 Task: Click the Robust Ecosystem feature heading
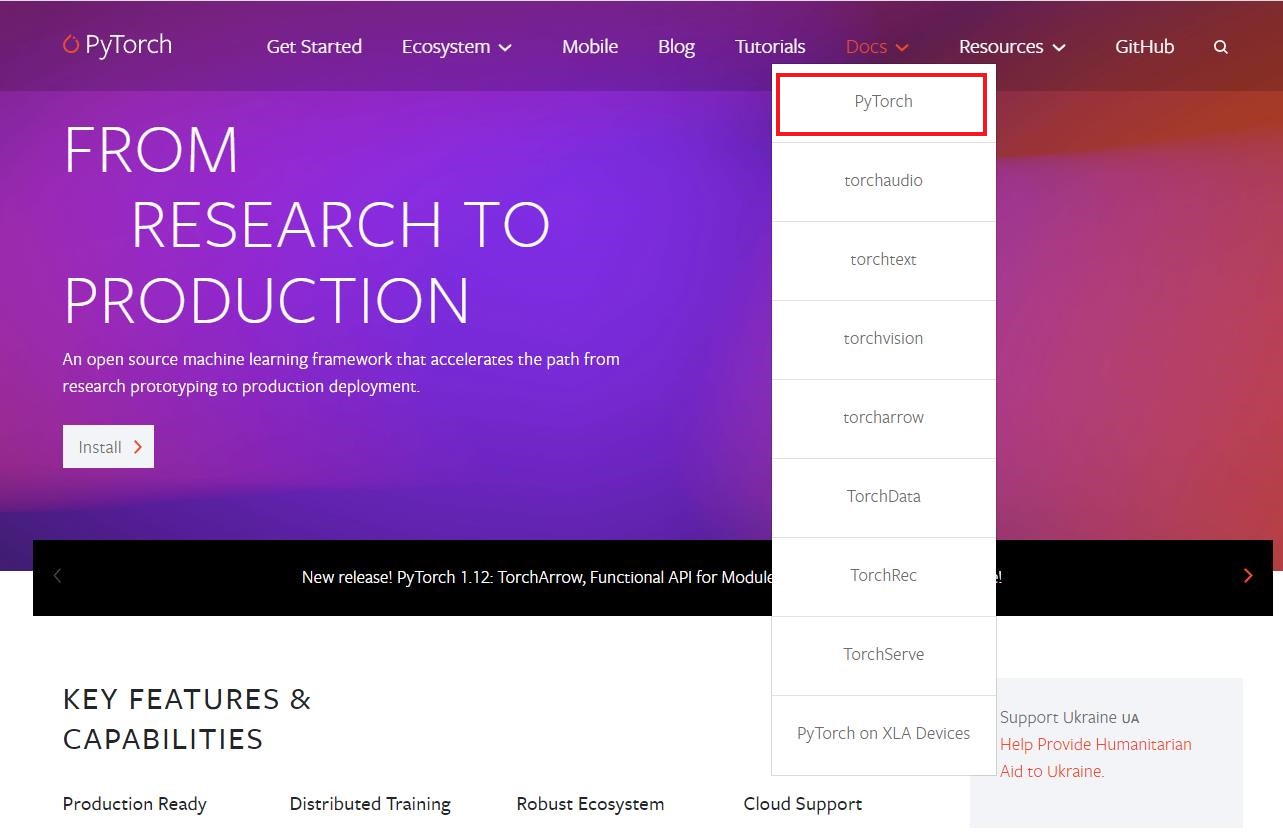590,804
